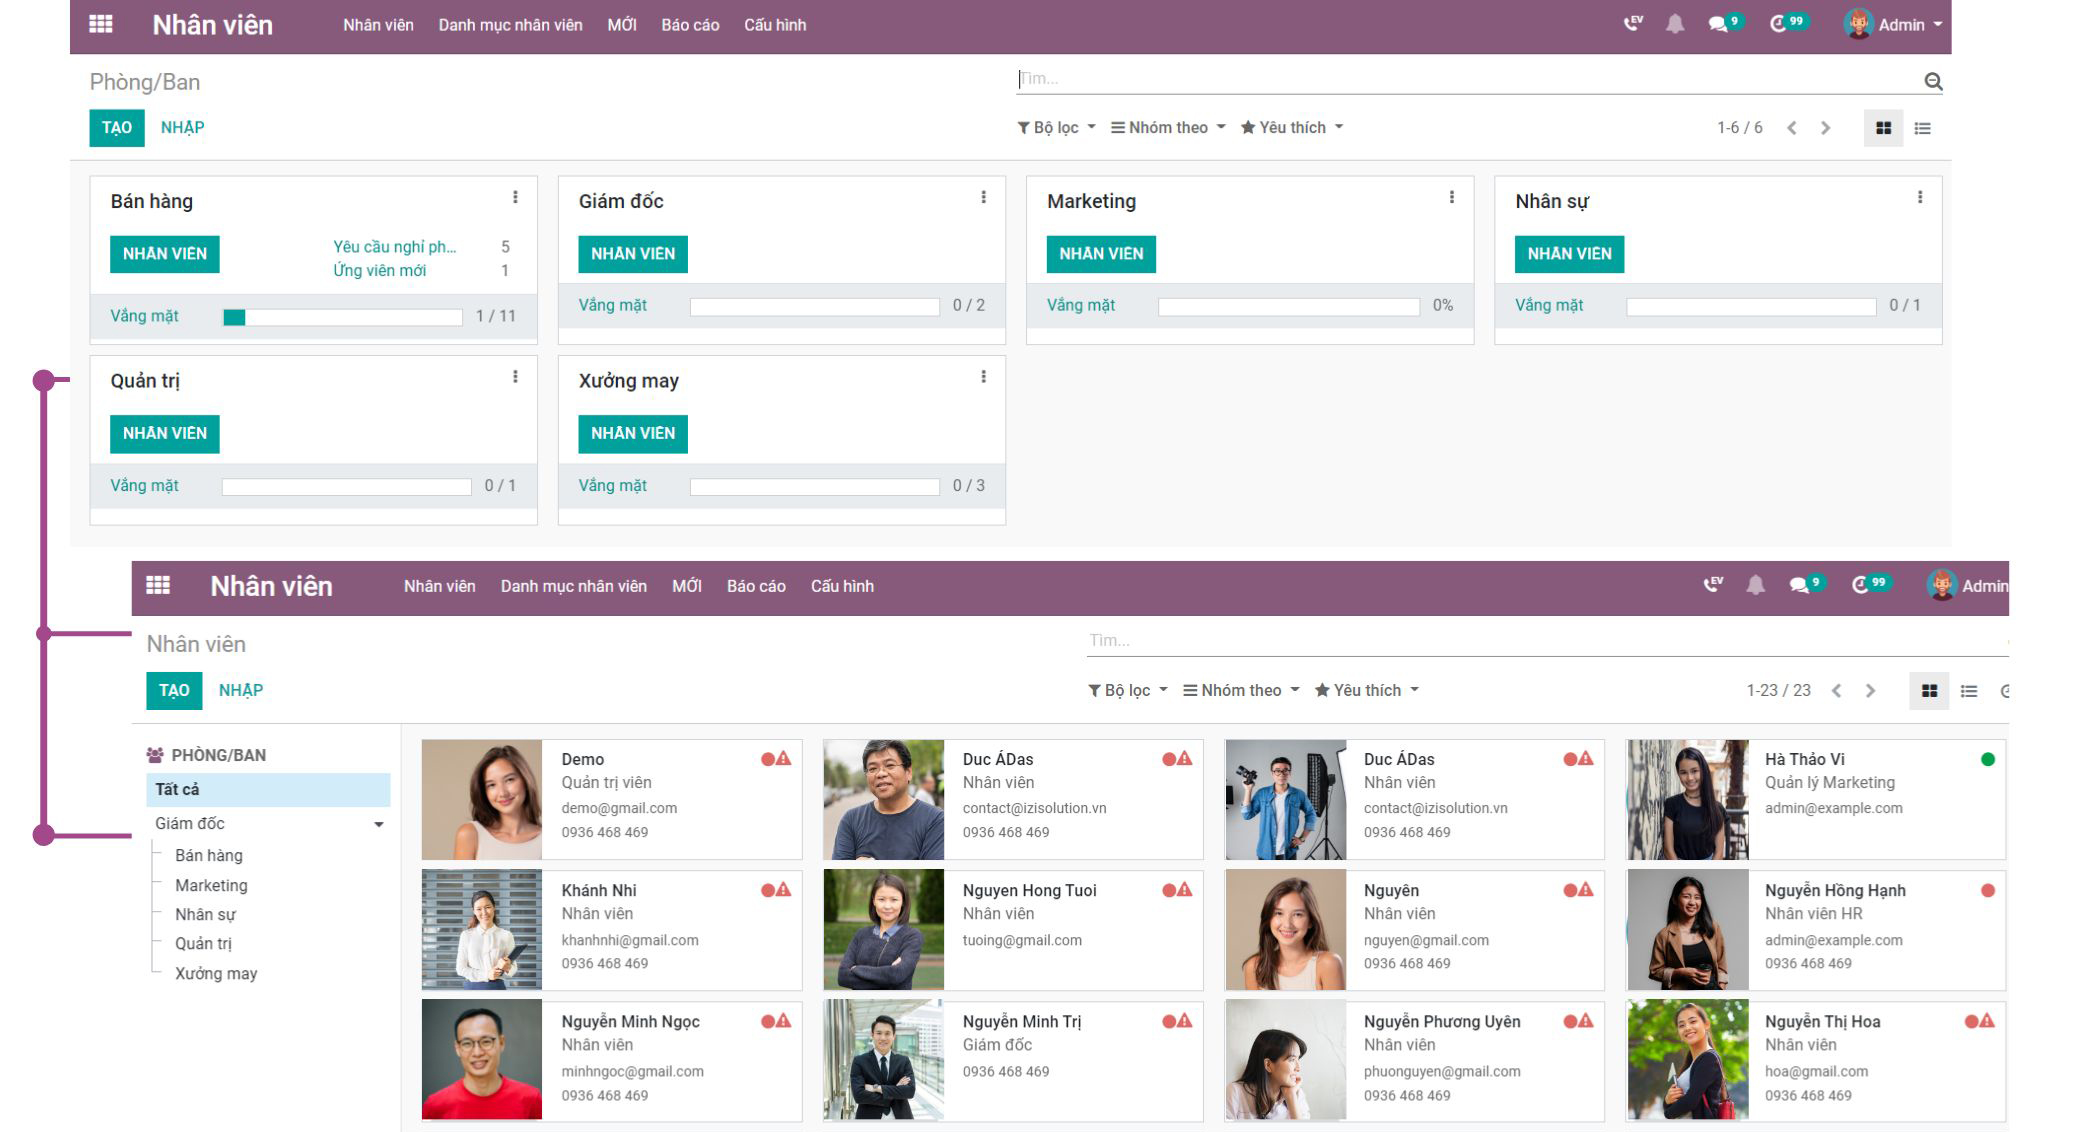
Task: Open chat messages icon with badge 9
Action: pyautogui.click(x=1719, y=24)
